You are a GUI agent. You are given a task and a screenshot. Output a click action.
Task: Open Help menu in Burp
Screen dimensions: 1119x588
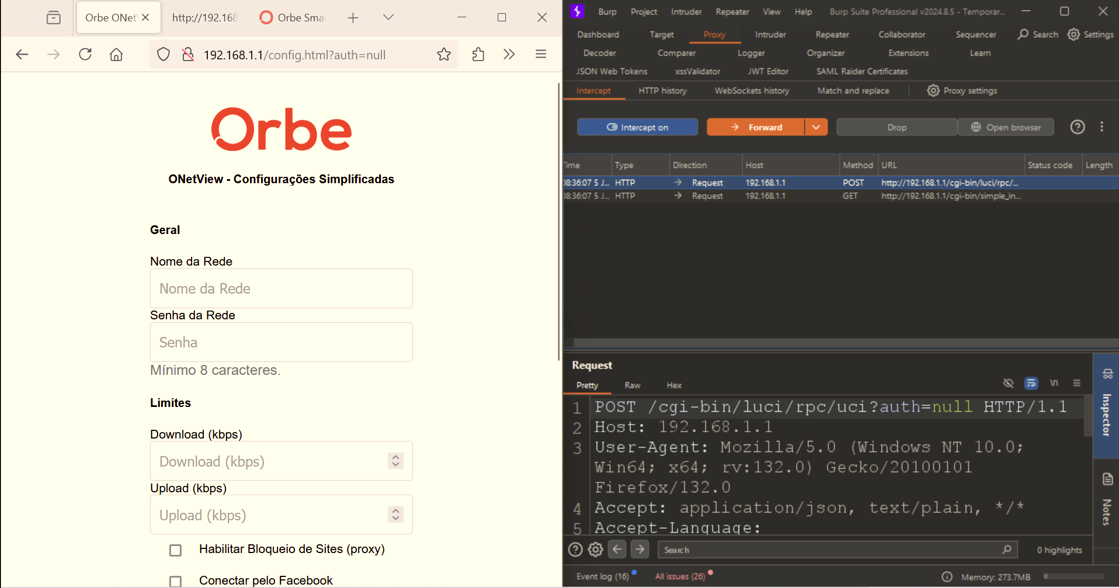803,11
